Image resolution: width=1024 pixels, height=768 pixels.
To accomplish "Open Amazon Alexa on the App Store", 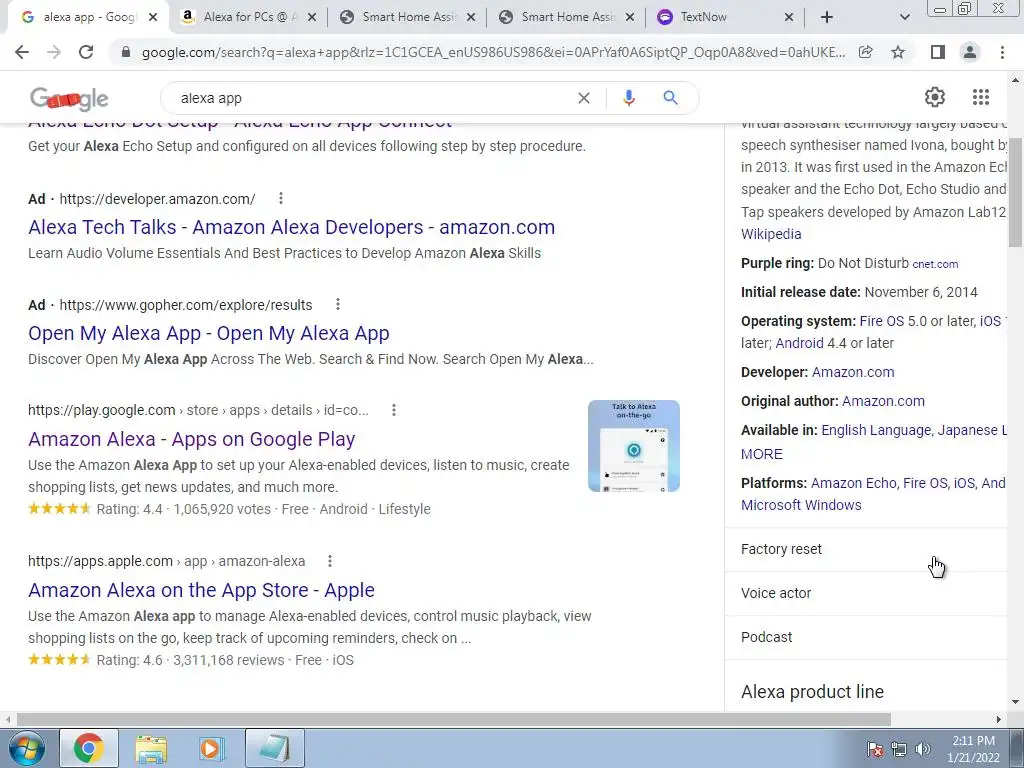I will [x=201, y=590].
